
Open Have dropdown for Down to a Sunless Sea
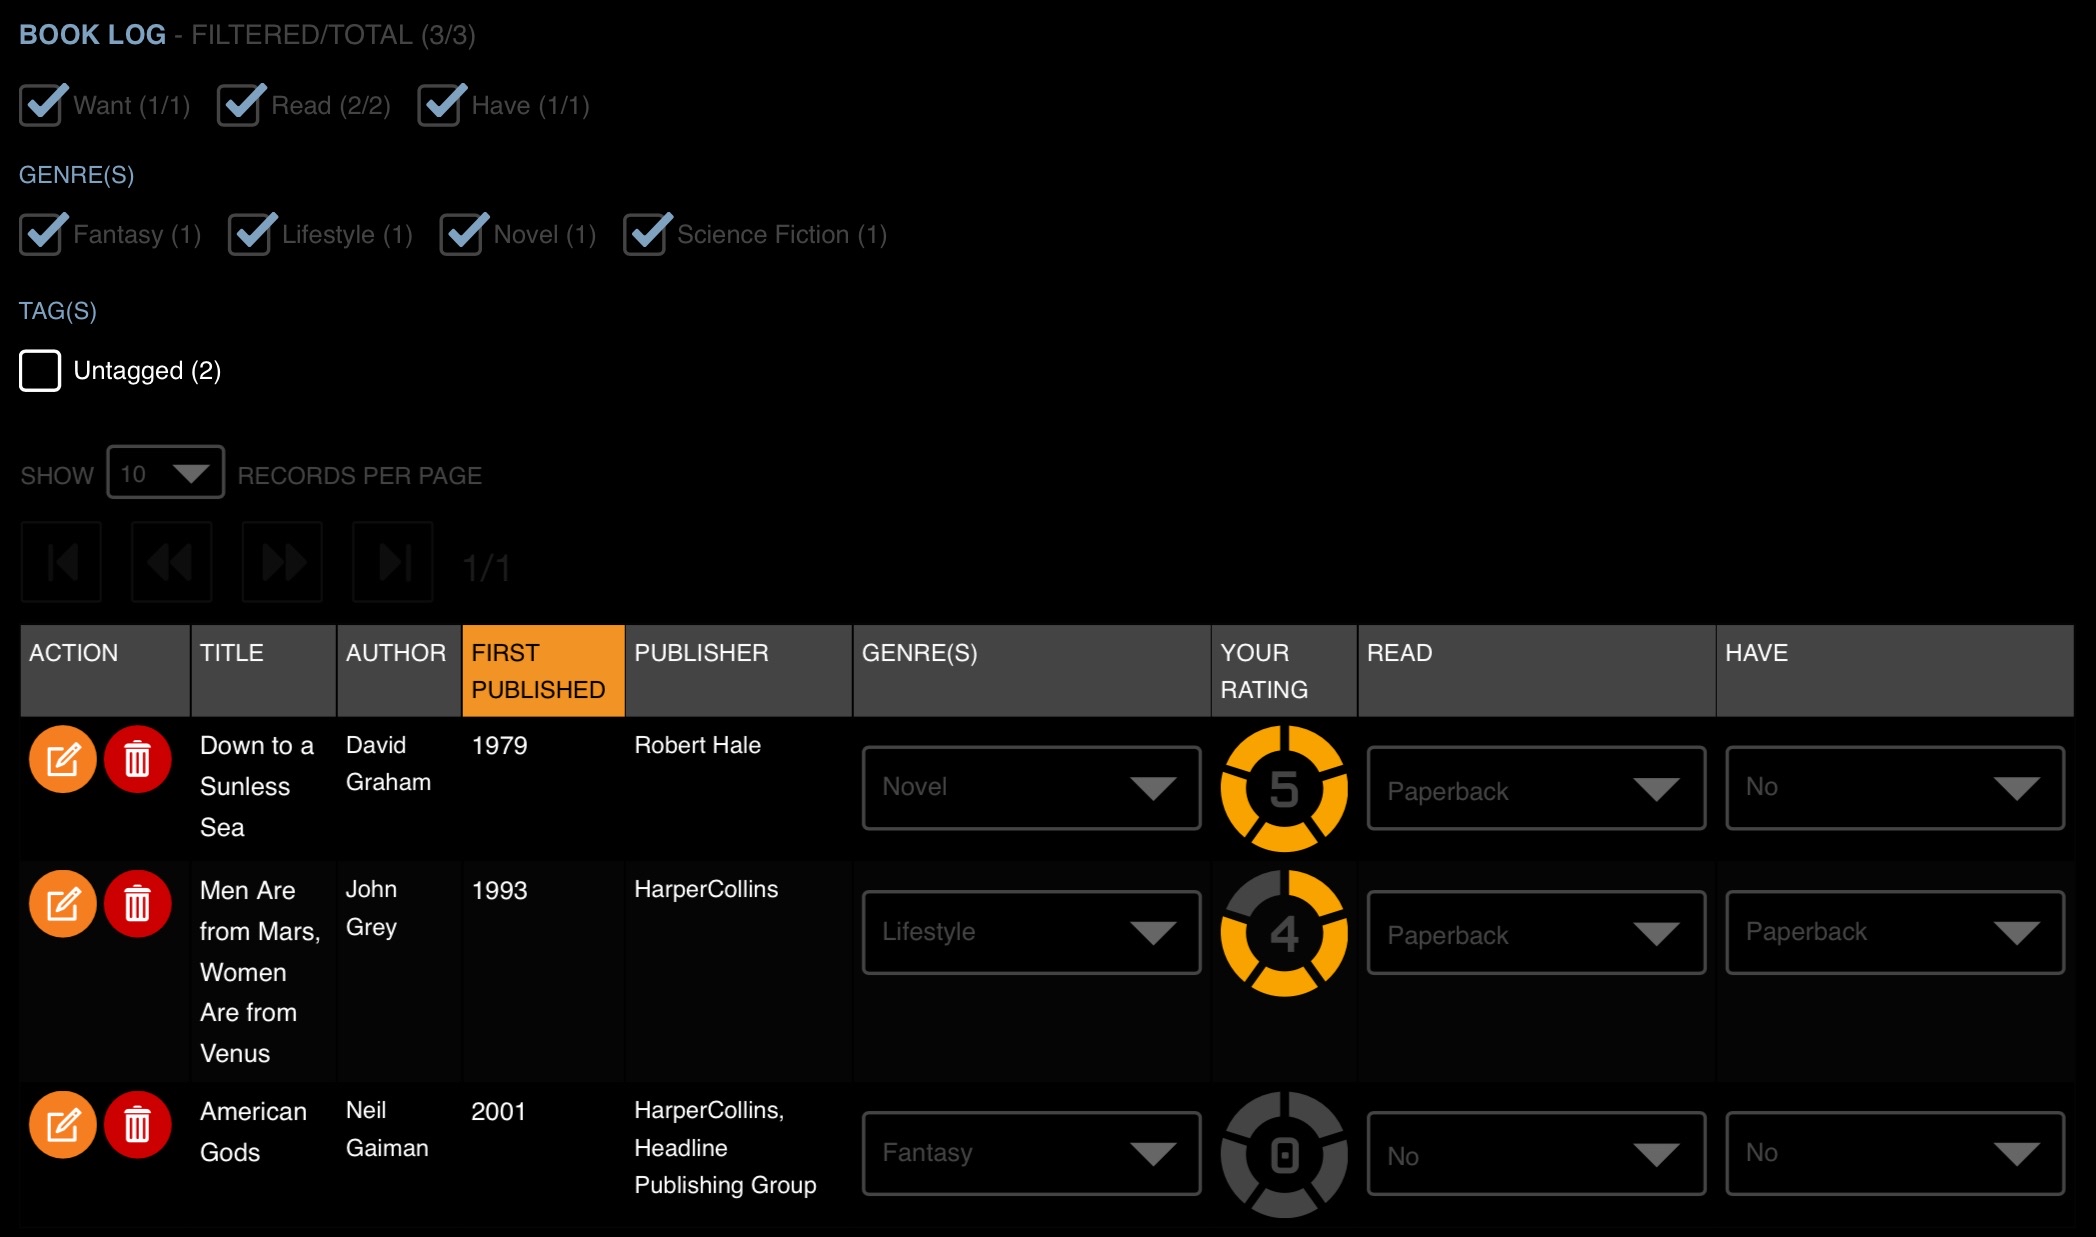pos(1895,788)
